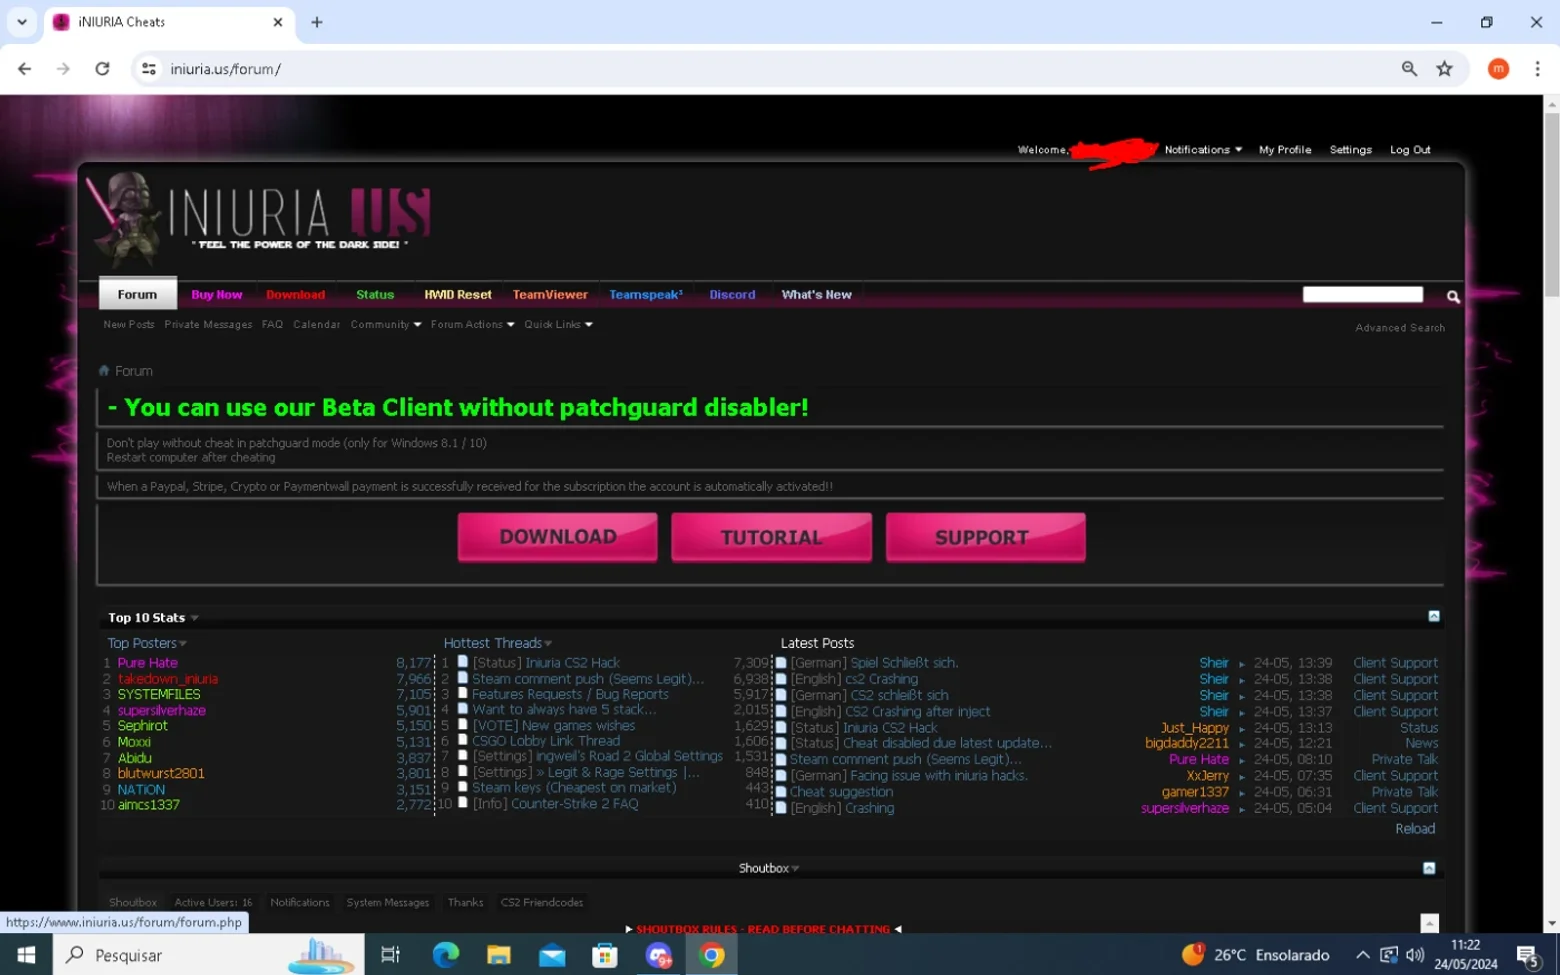The width and height of the screenshot is (1560, 975).
Task: Open thread '[VOTE] New games wishes'
Action: tap(553, 726)
